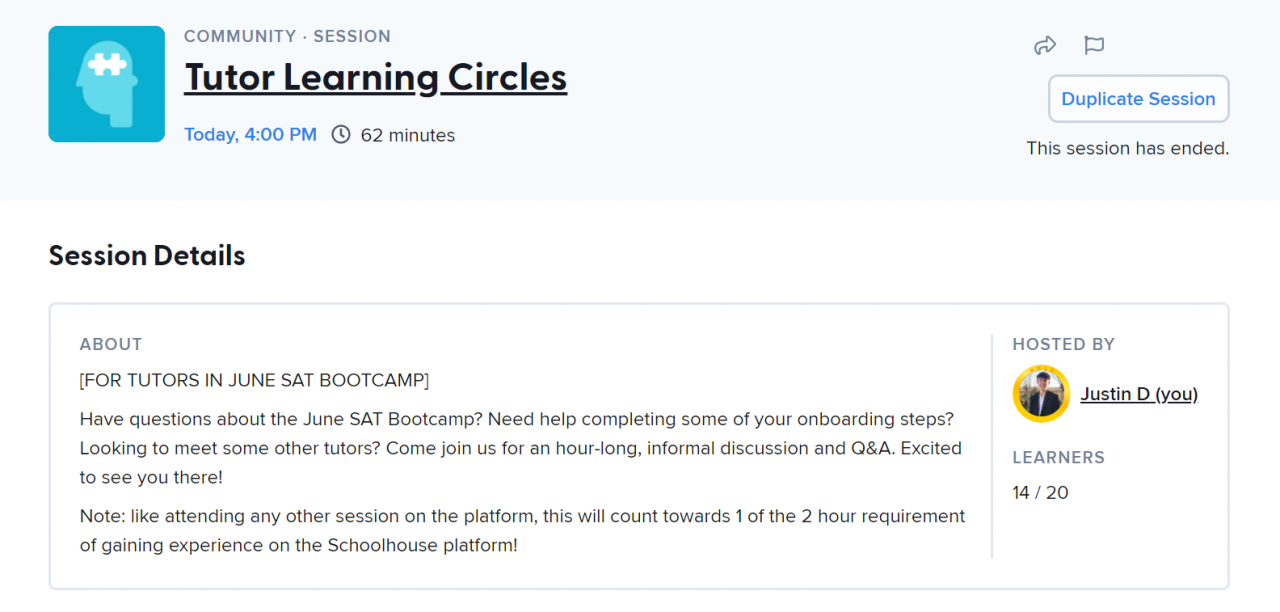1280x612 pixels.
Task: Open the Tutor Learning Circles title link
Action: click(x=375, y=77)
